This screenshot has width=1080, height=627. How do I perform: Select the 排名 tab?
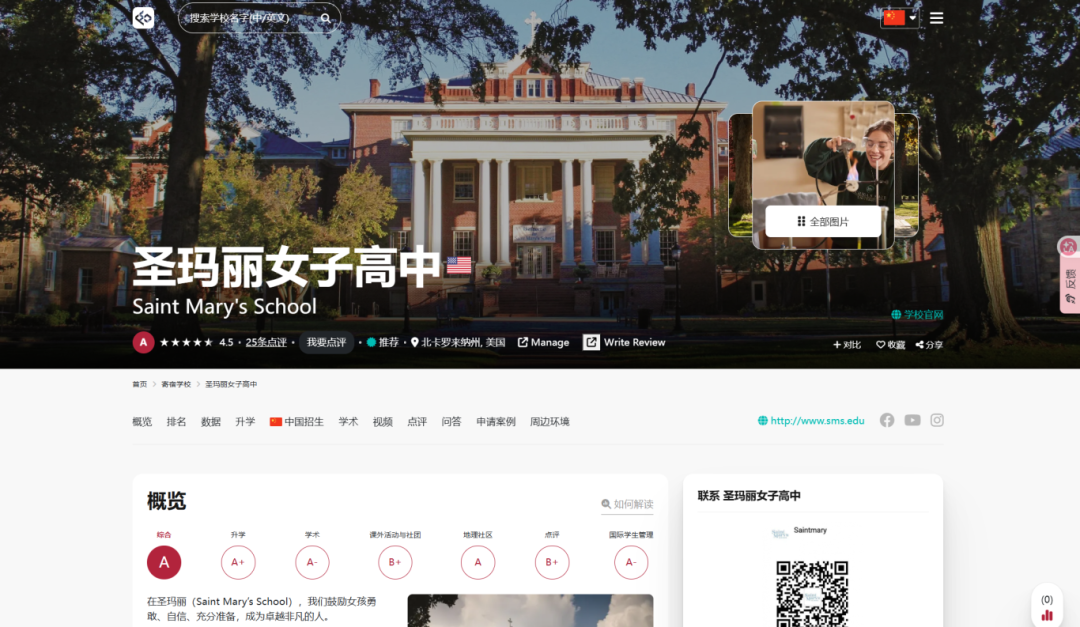pos(176,422)
